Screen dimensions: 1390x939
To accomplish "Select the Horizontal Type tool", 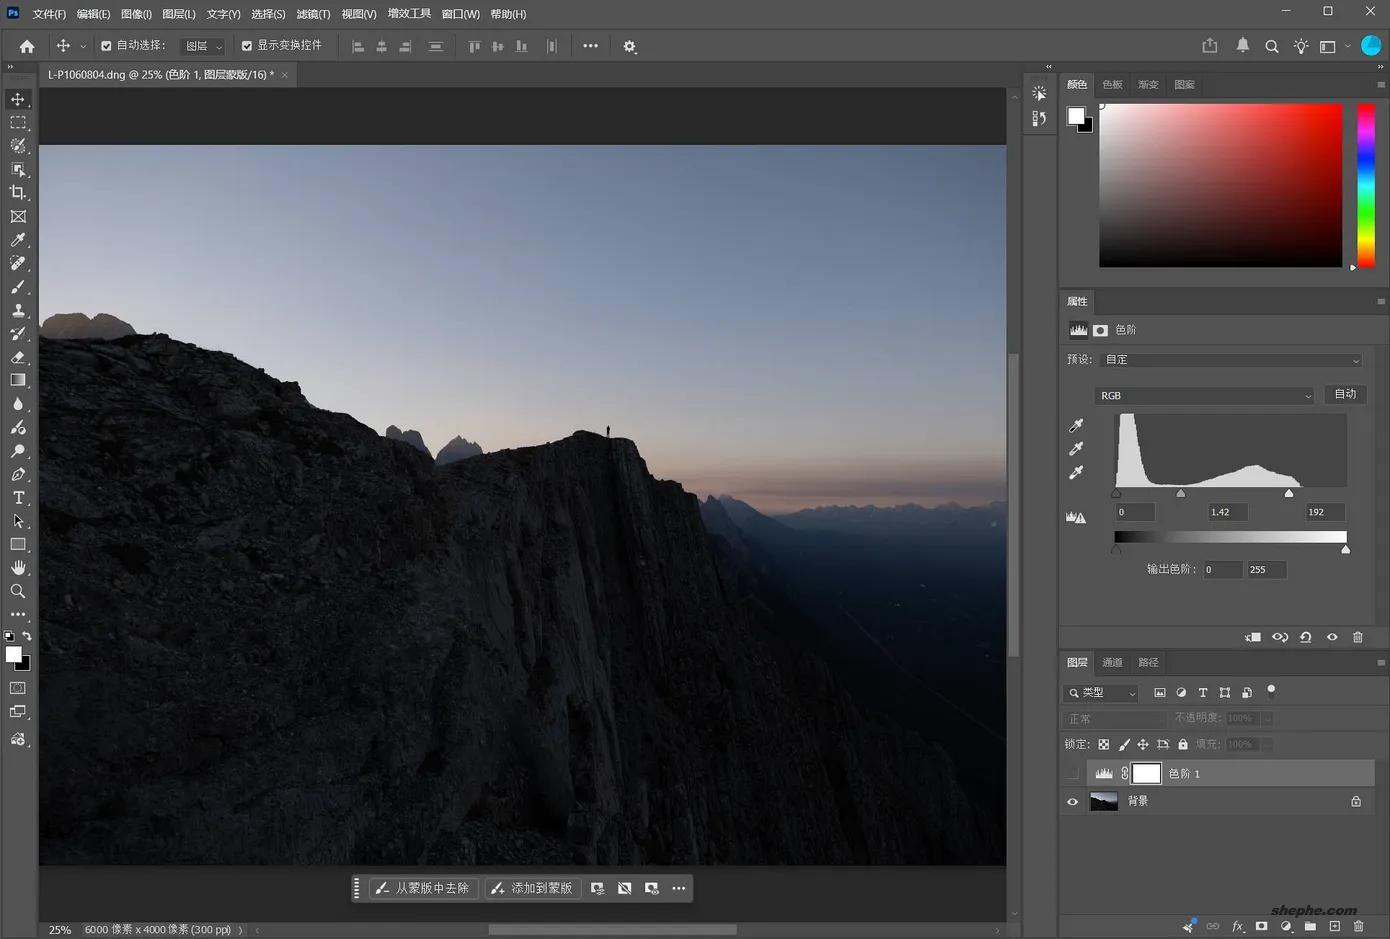I will click(x=18, y=497).
